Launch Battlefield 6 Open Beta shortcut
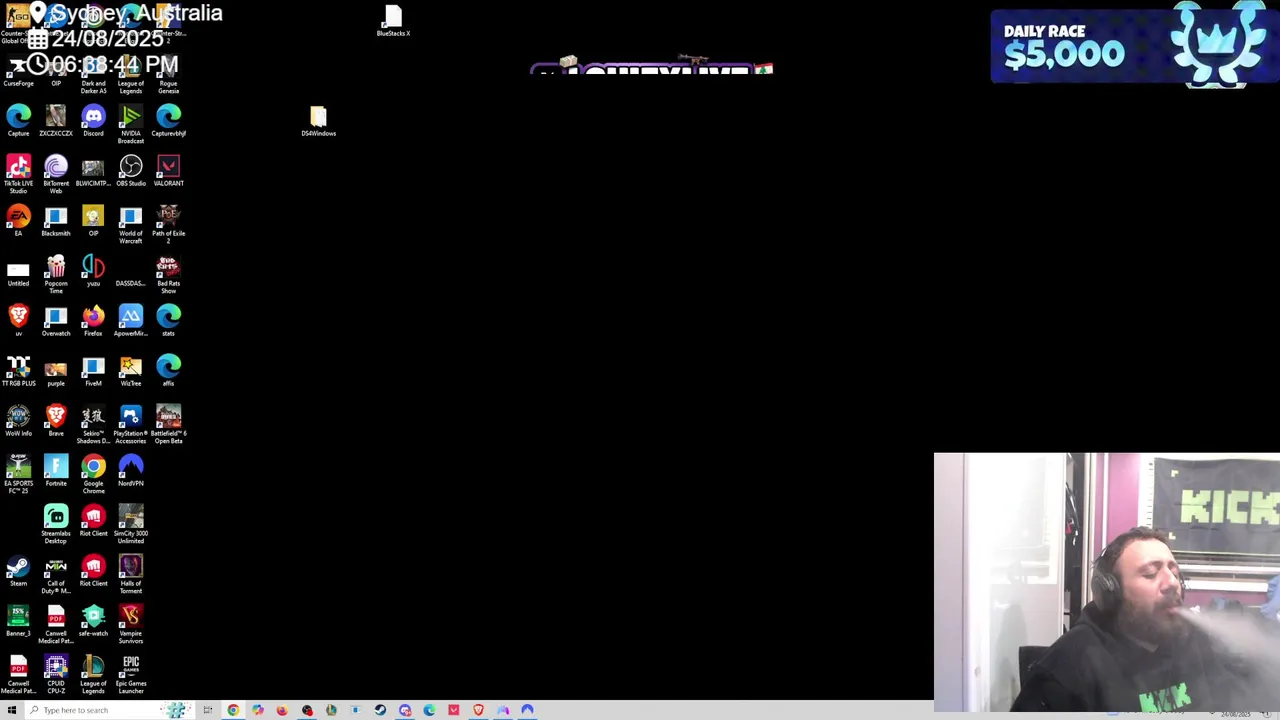Viewport: 1280px width, 720px height. 168,423
